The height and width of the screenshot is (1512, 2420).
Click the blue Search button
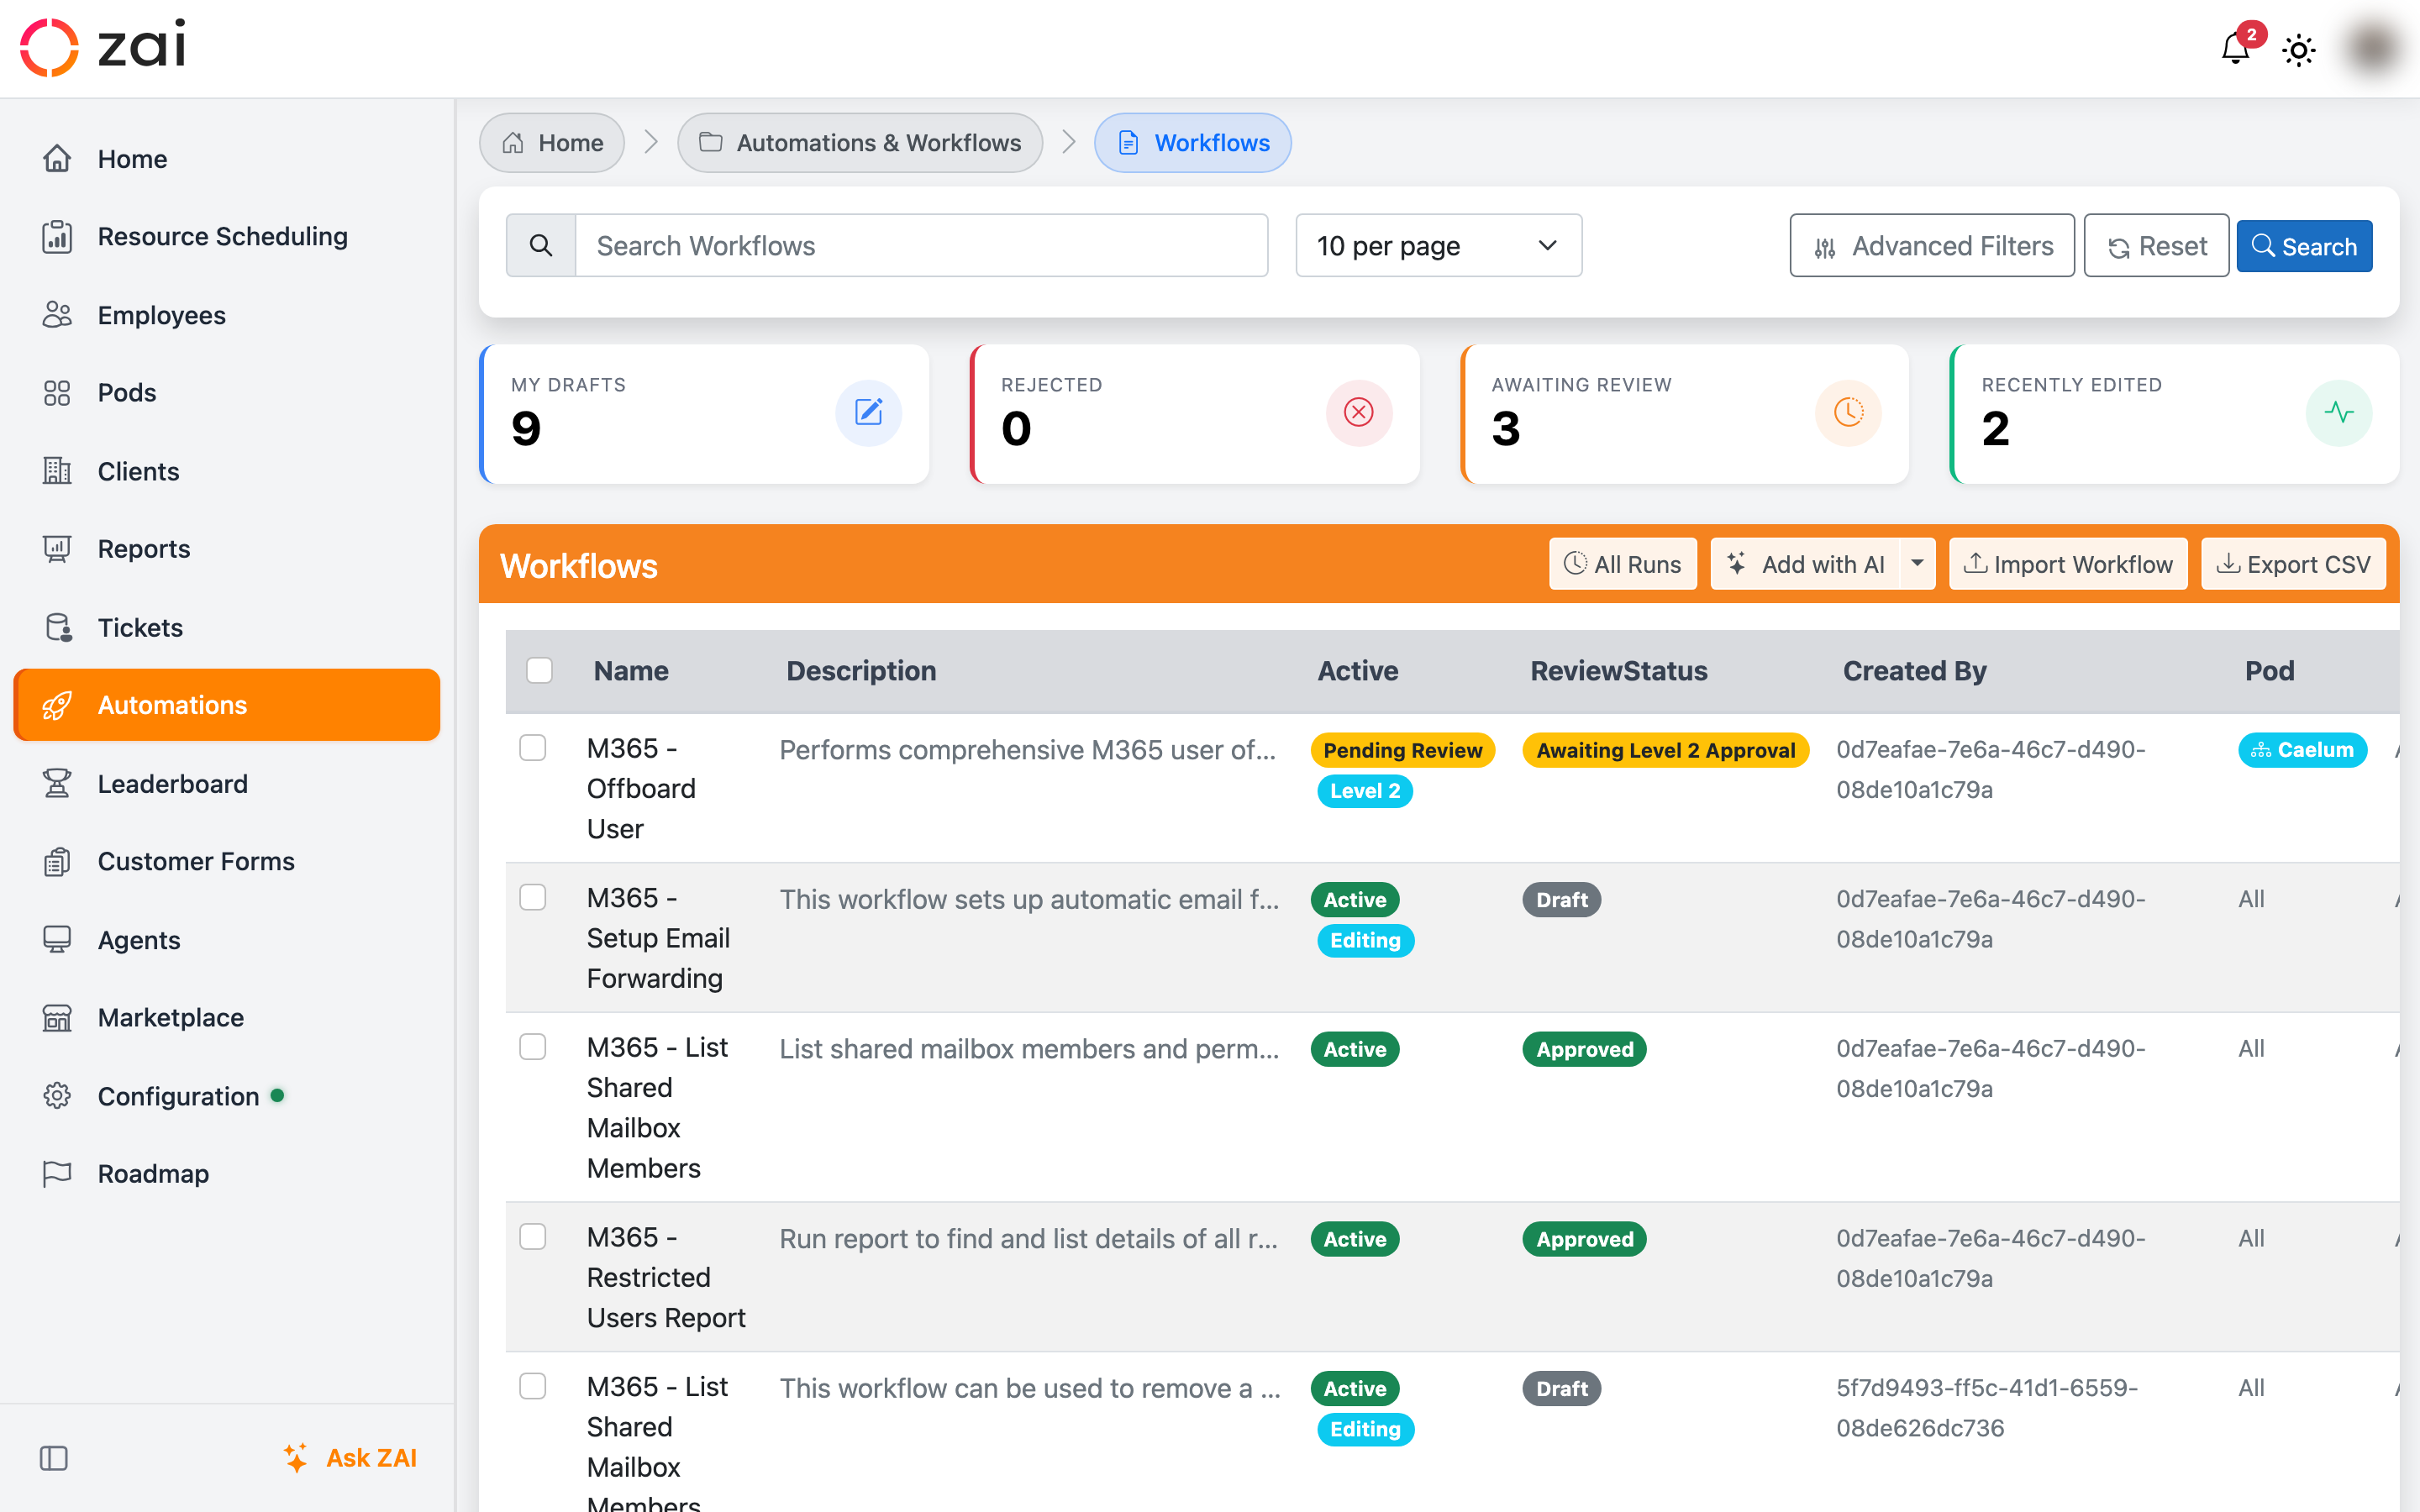(2303, 246)
